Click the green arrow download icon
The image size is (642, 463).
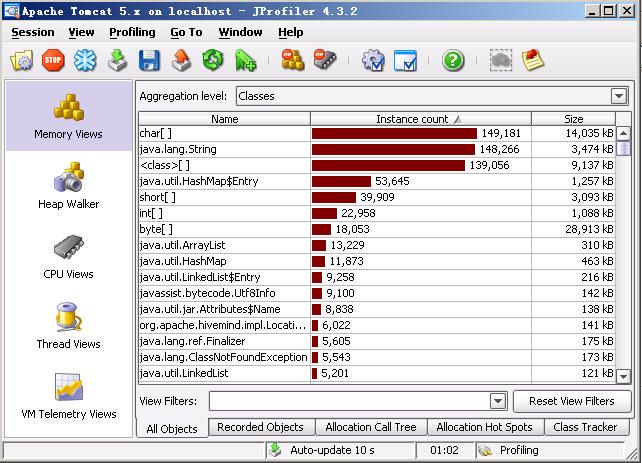[x=118, y=61]
